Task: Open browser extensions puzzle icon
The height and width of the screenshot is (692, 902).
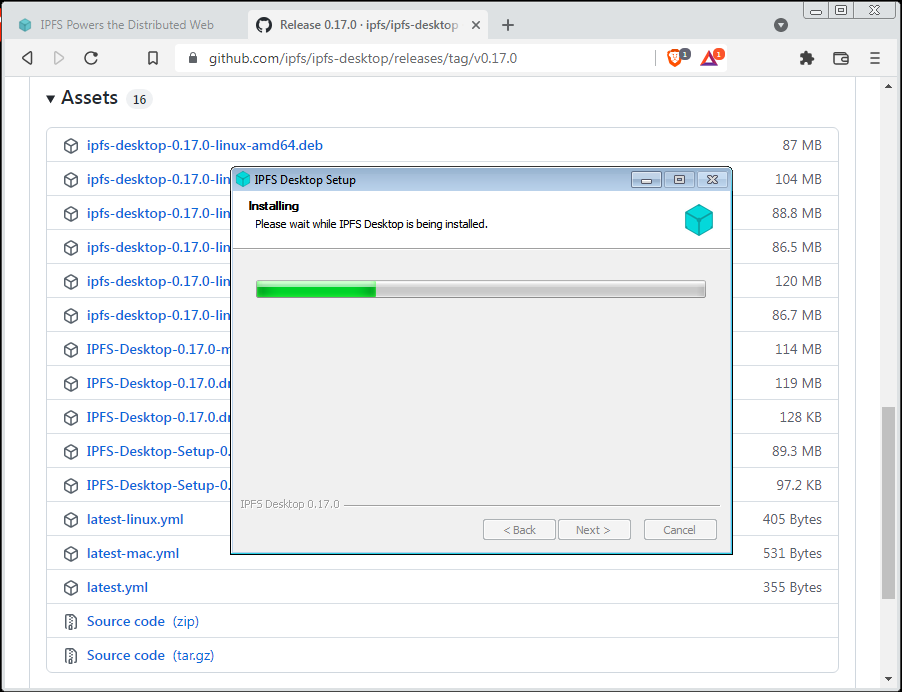Action: click(x=807, y=58)
